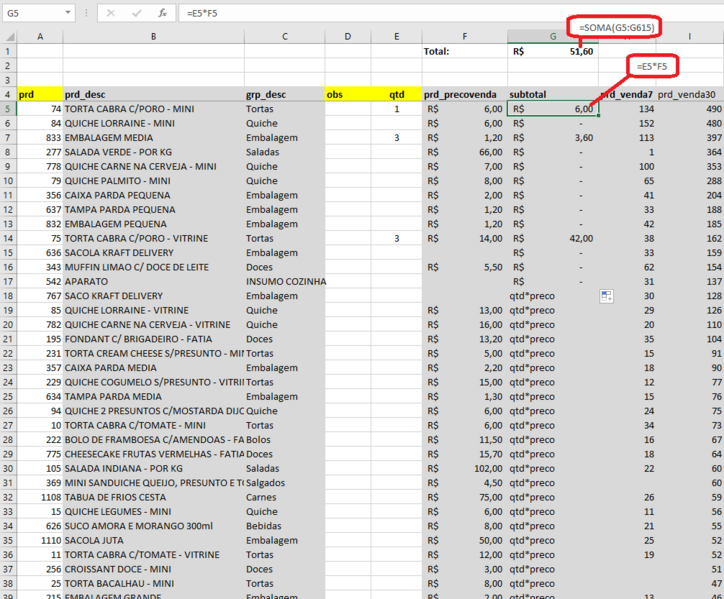Click the Insert Function fx icon
The width and height of the screenshot is (724, 599).
pos(163,13)
